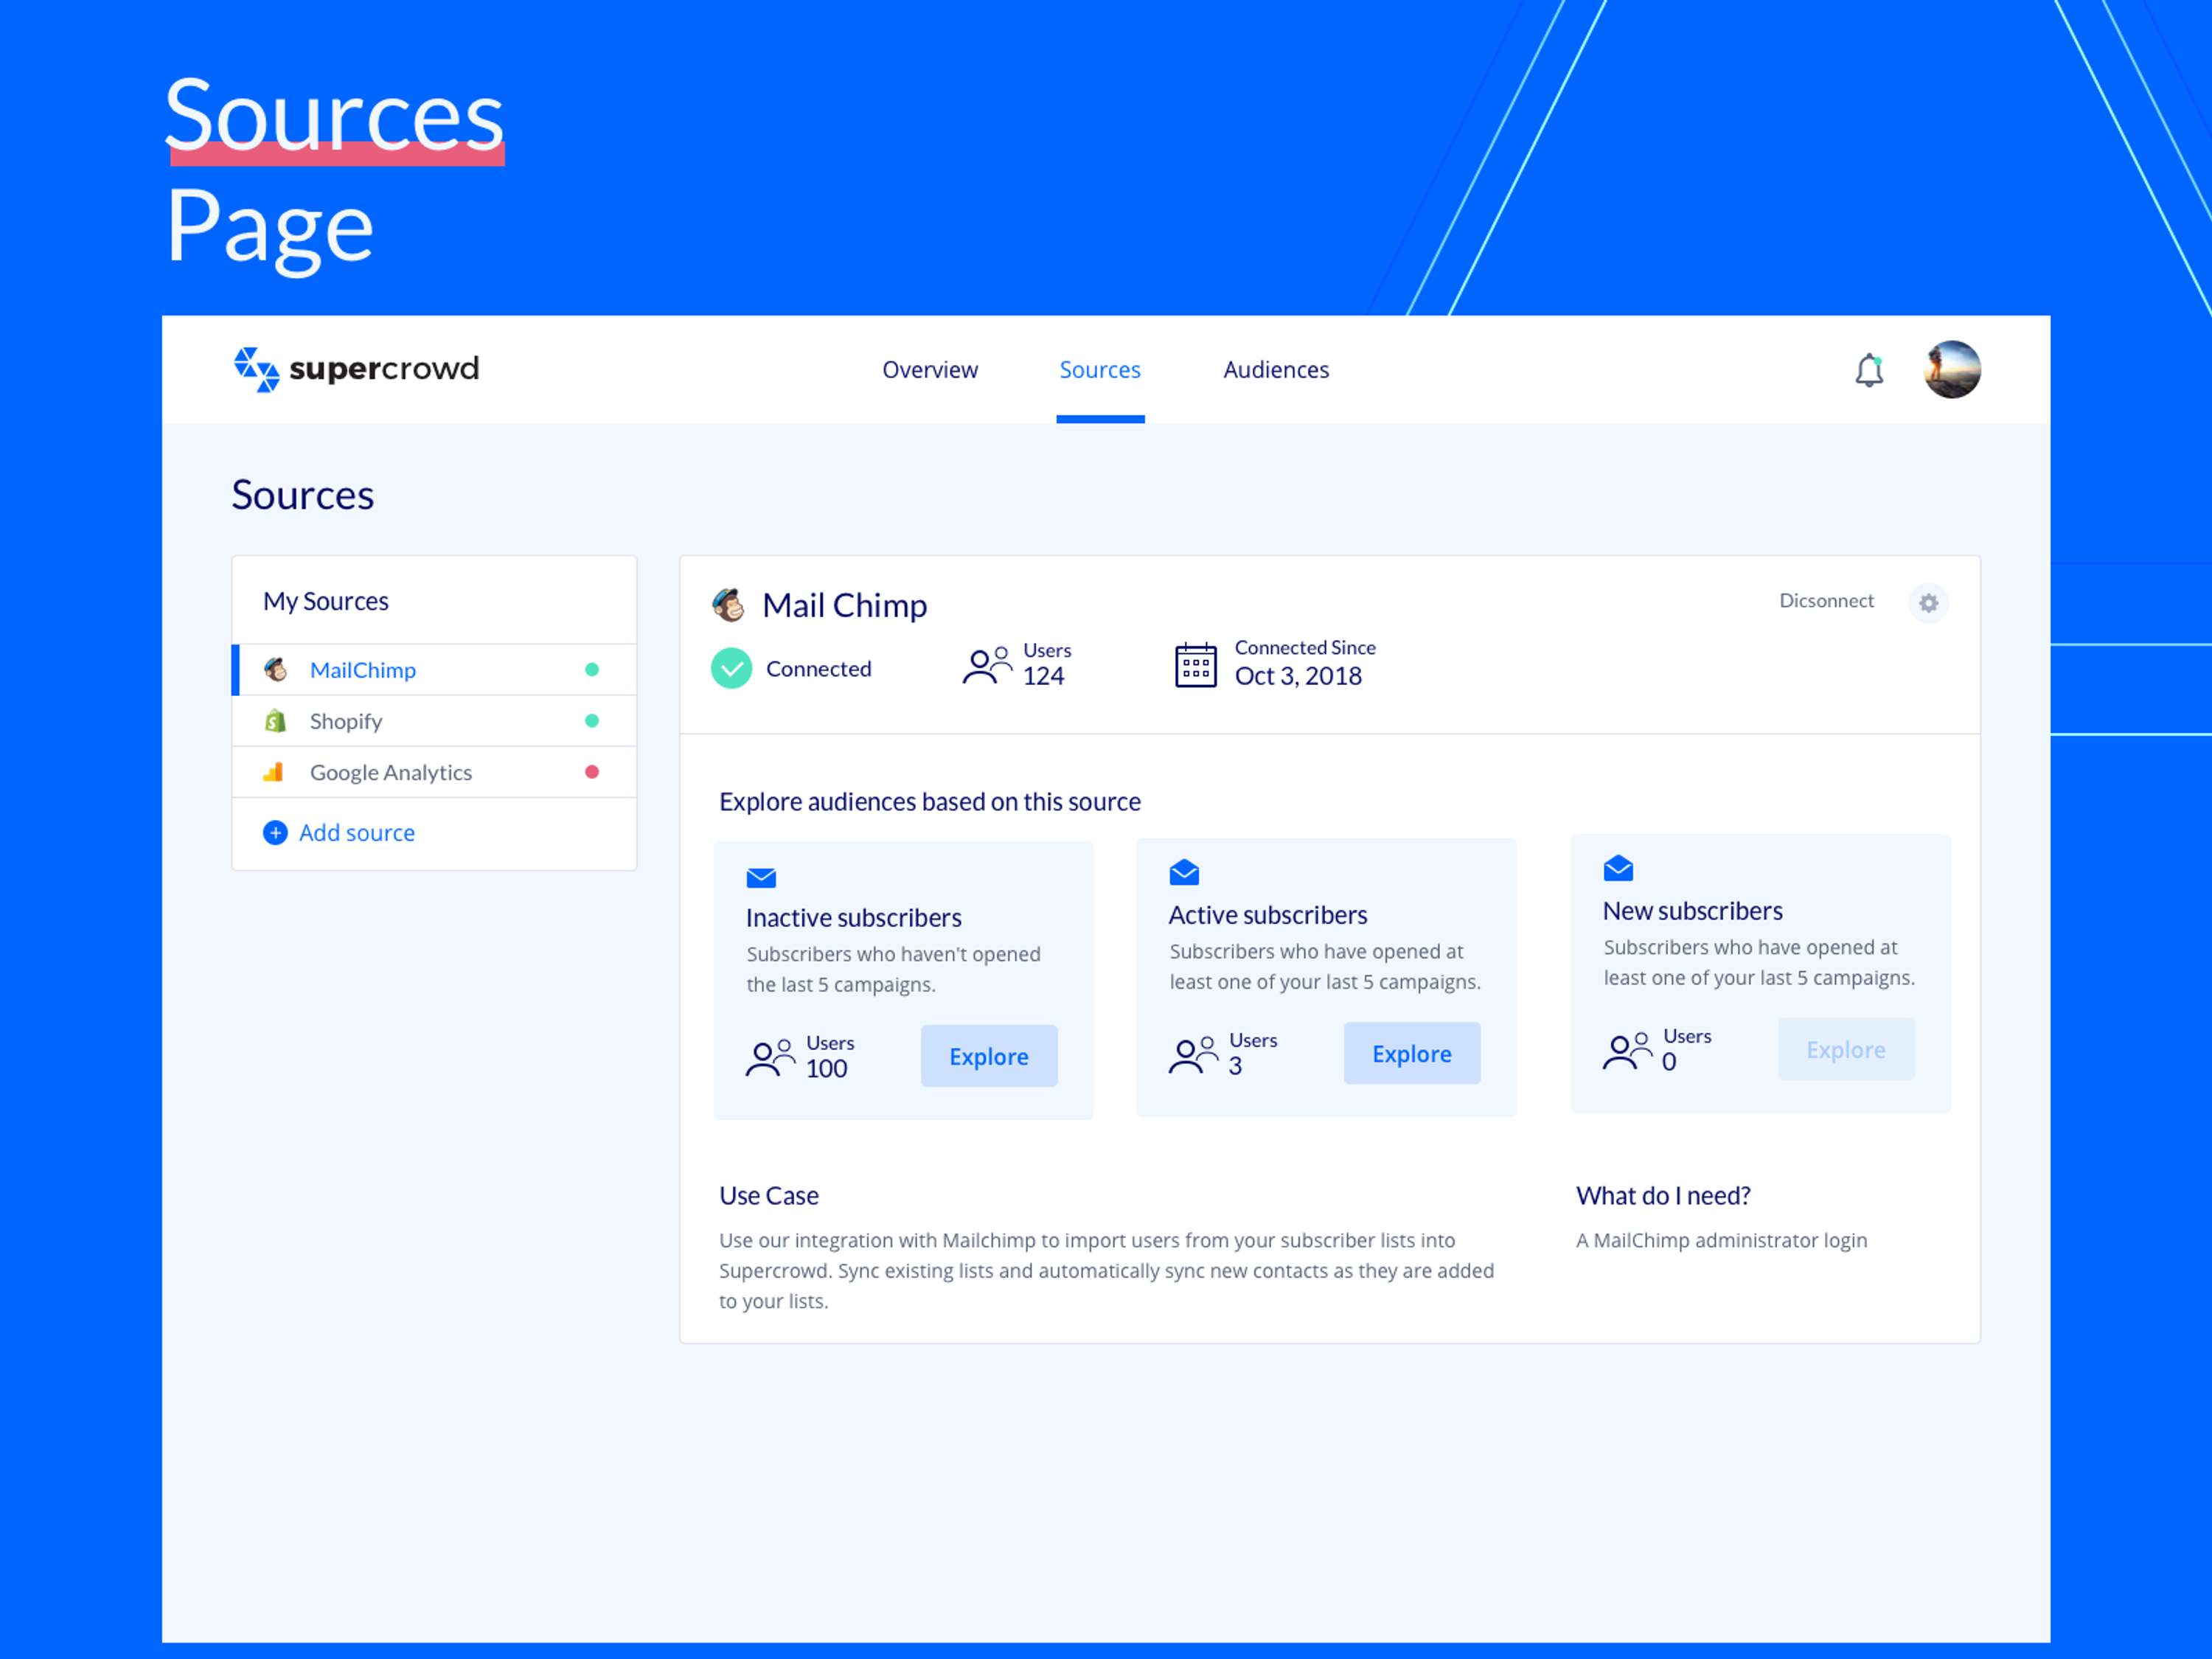Viewport: 2212px width, 1659px height.
Task: Click the '100' users value
Action: click(x=826, y=1069)
